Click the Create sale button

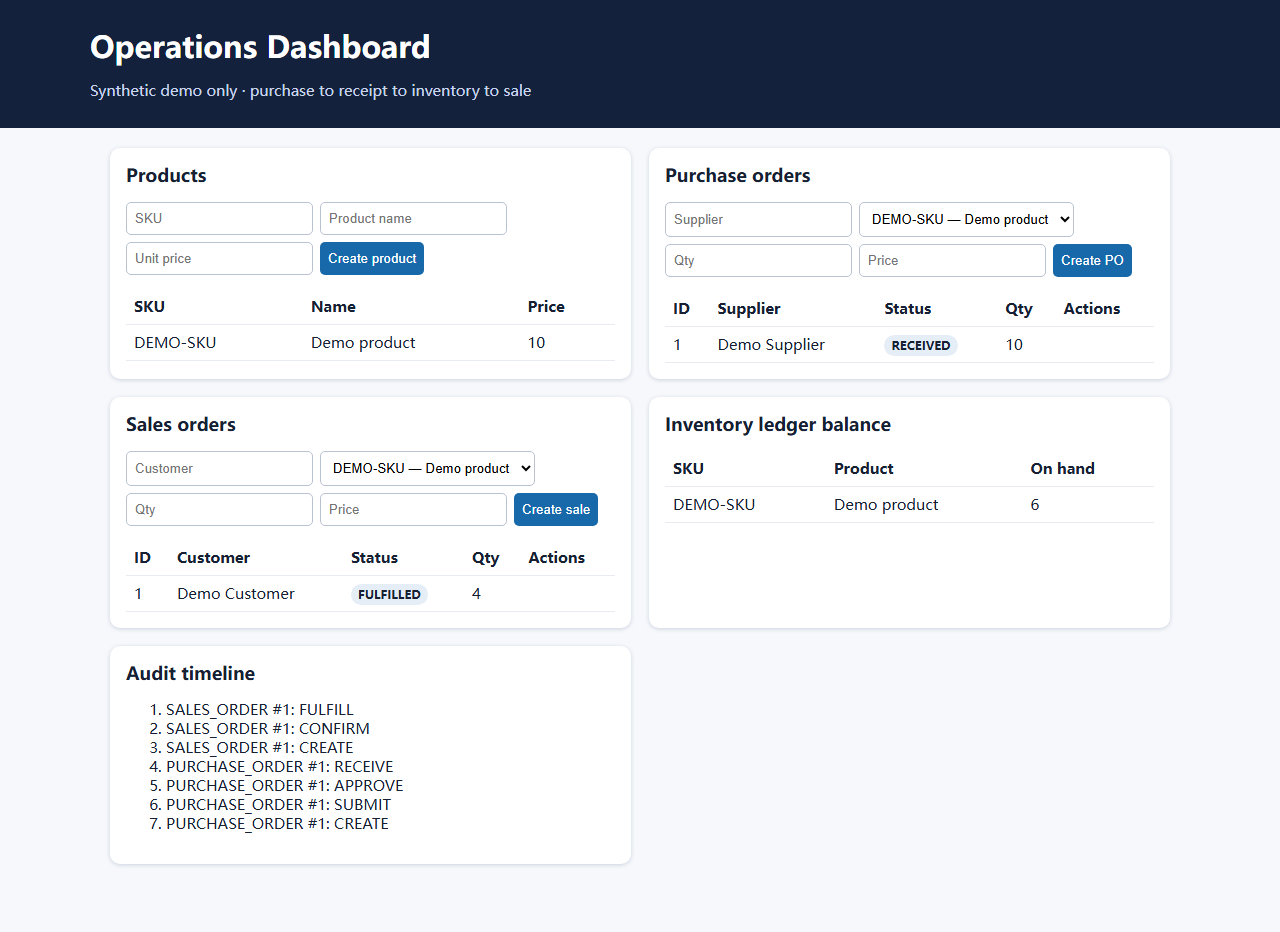(x=556, y=509)
